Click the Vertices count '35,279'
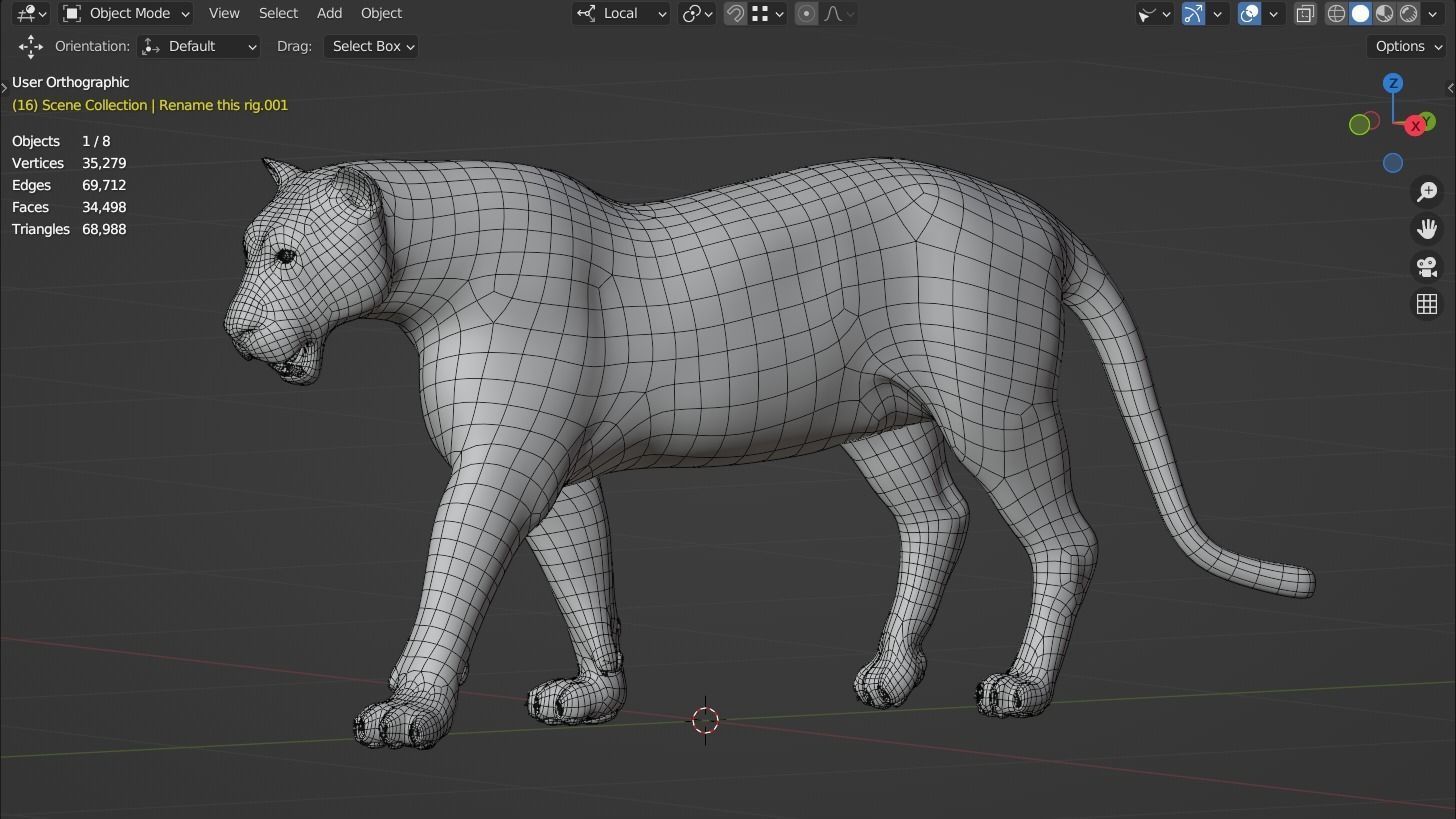The image size is (1456, 819). pyautogui.click(x=104, y=163)
